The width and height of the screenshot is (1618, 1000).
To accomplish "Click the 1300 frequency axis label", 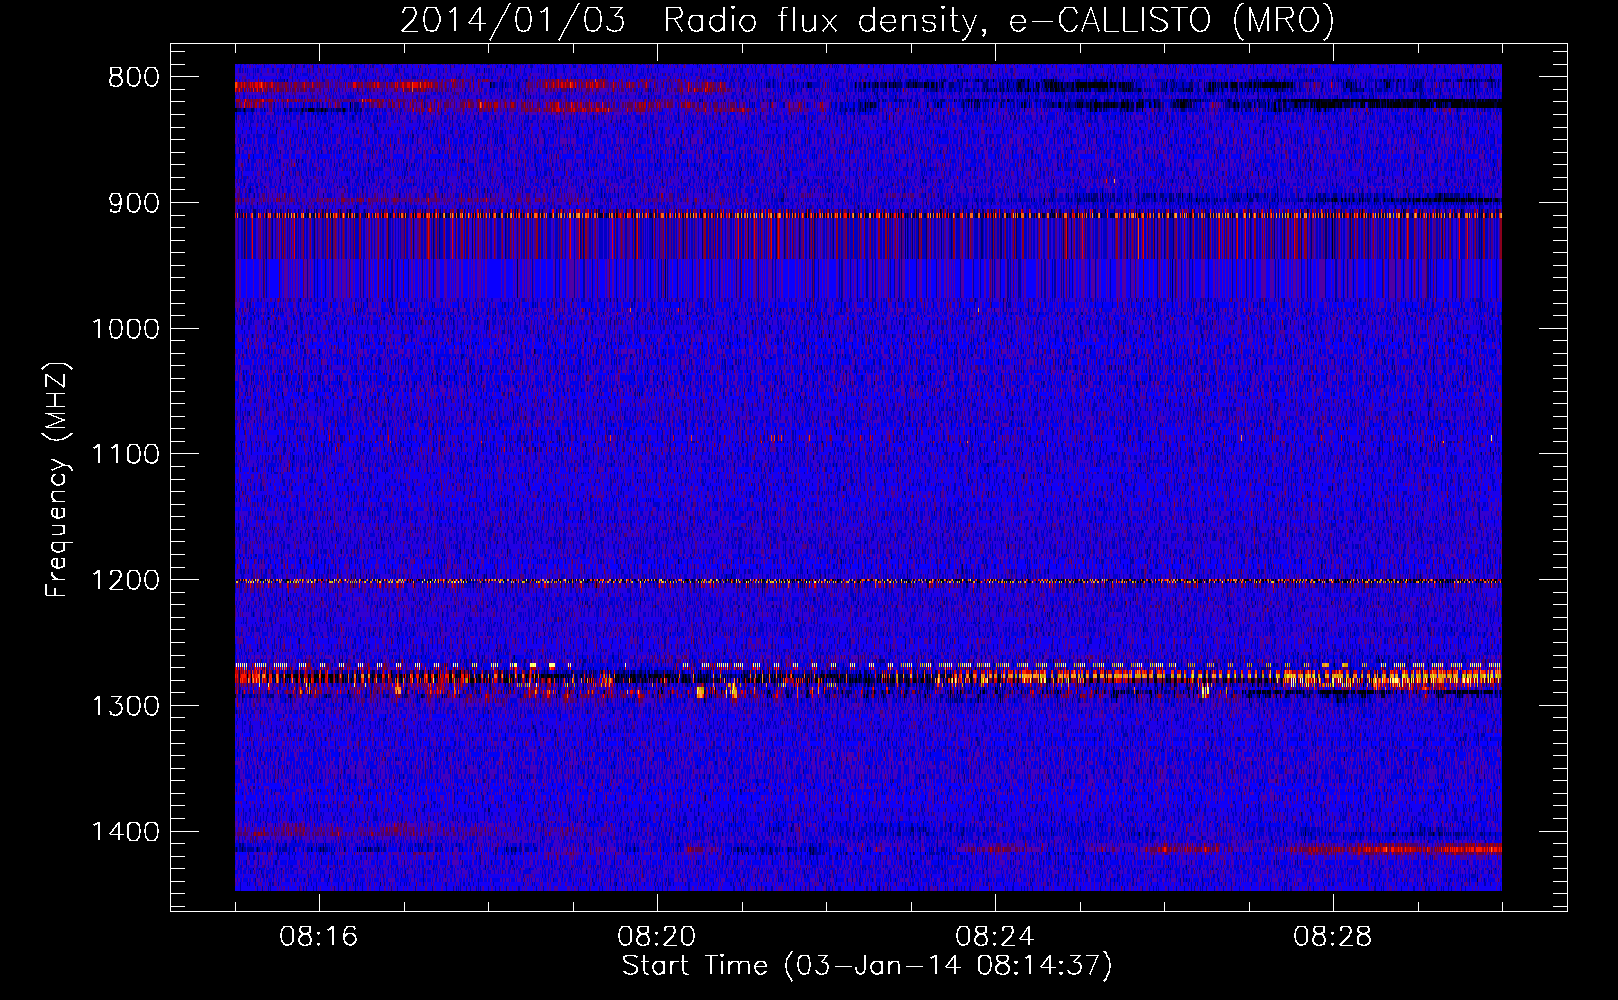I will point(126,706).
